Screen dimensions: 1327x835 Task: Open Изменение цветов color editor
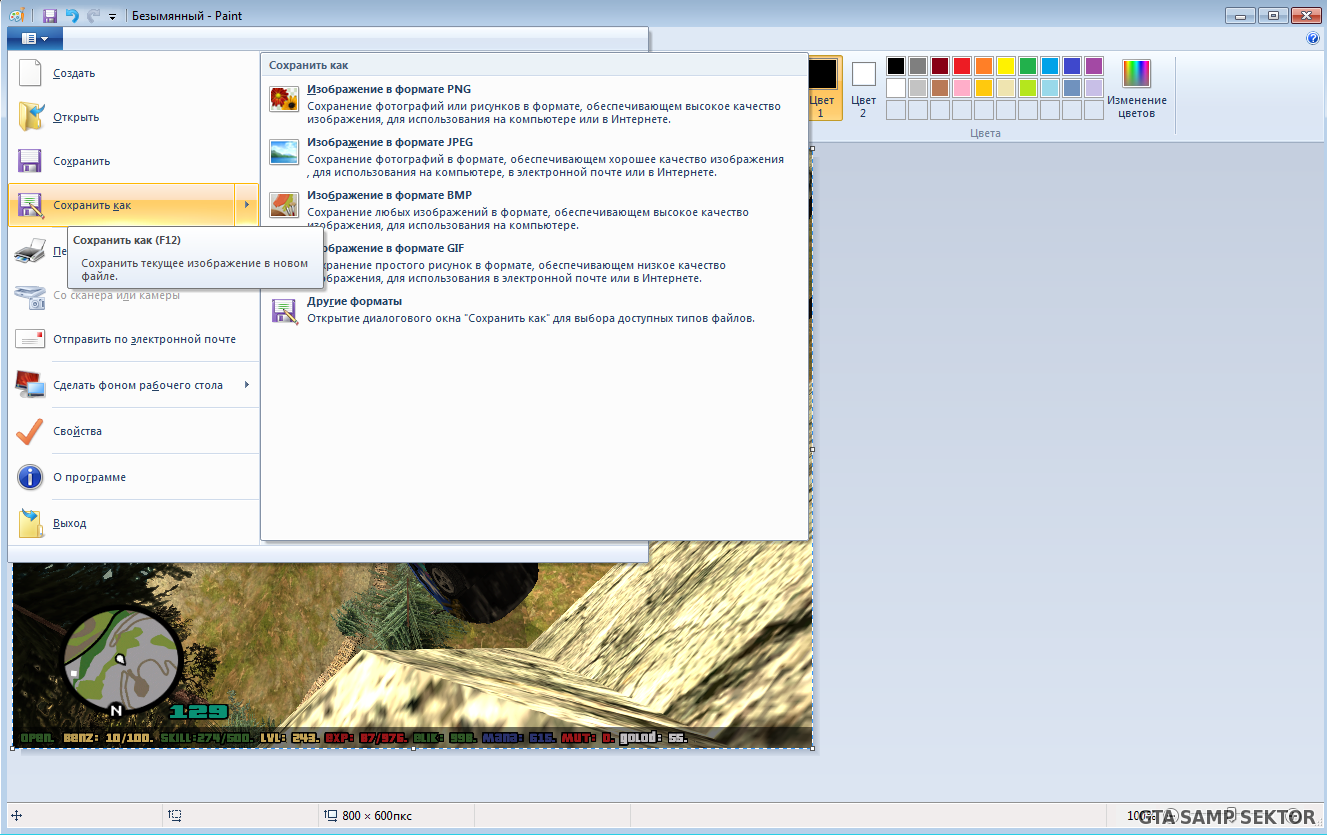tap(1136, 88)
